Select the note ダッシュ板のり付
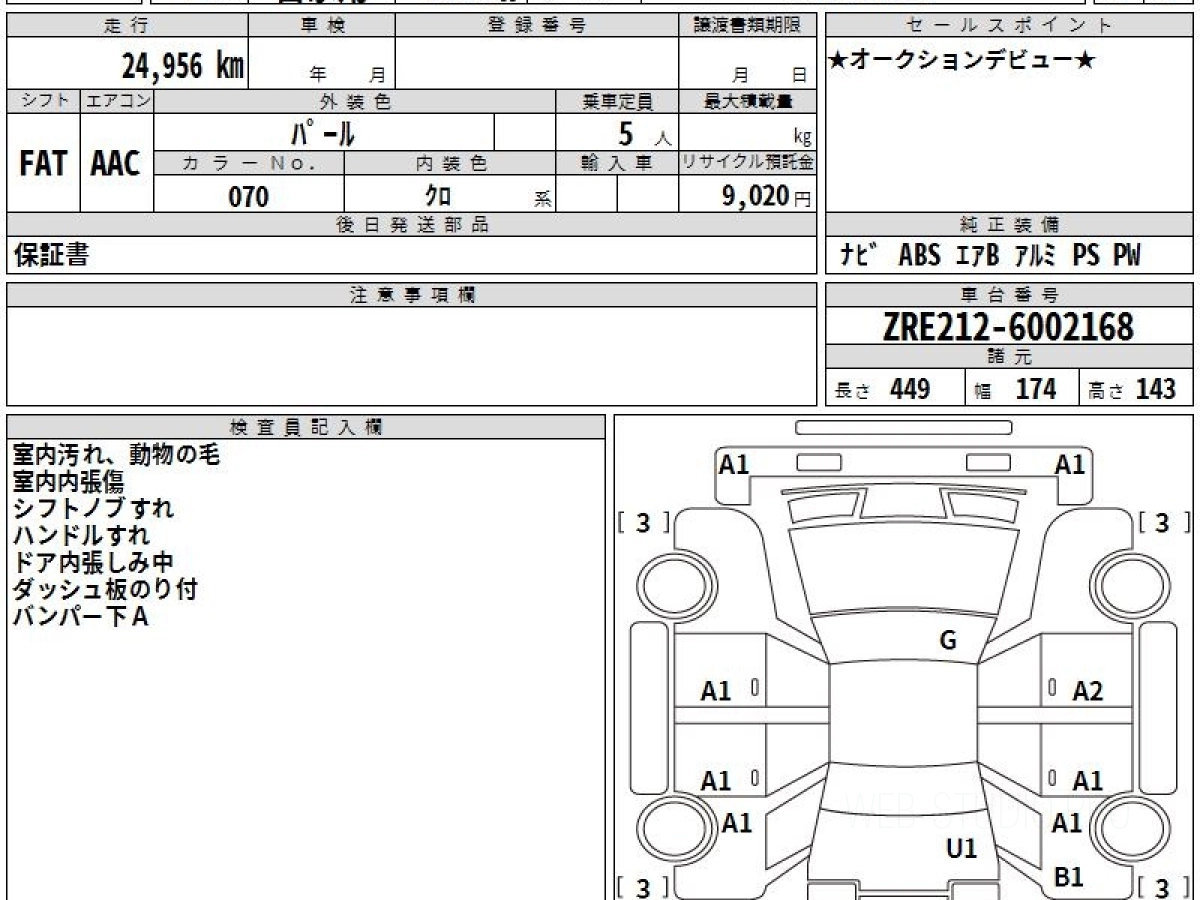Image resolution: width=1200 pixels, height=900 pixels. [104, 590]
